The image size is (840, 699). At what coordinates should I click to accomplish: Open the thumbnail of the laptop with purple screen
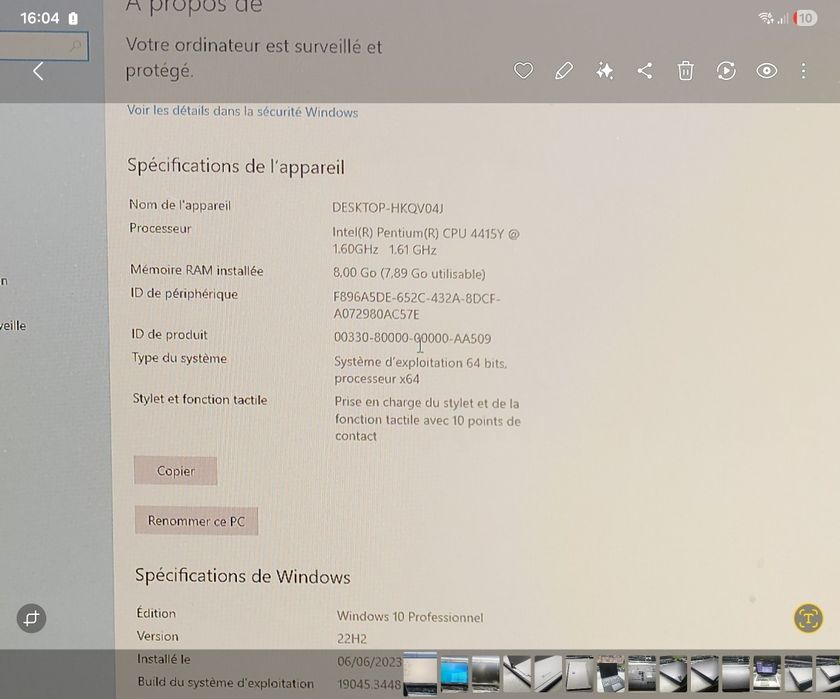point(767,673)
